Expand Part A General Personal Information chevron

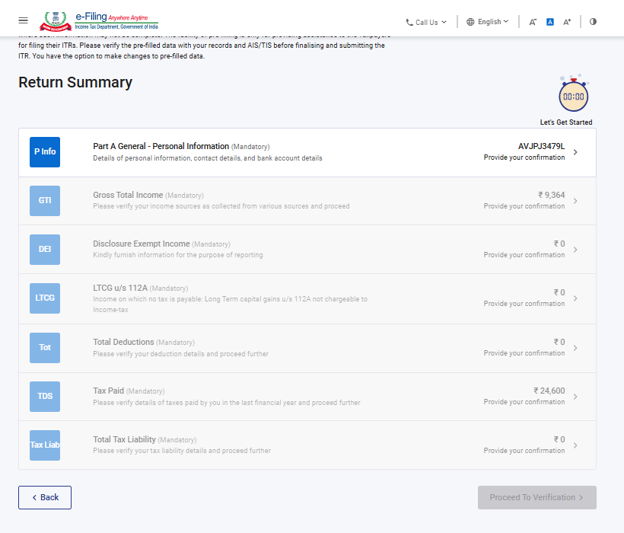pyautogui.click(x=576, y=152)
